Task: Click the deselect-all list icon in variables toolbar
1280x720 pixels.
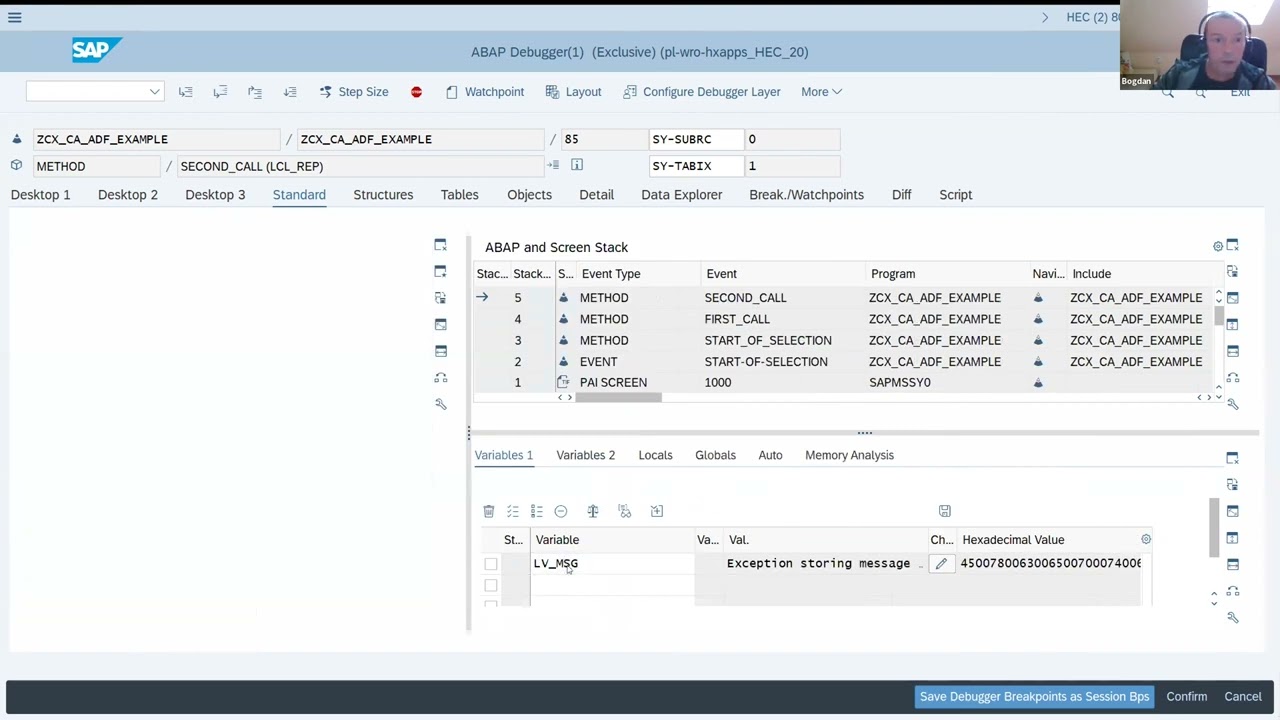Action: (x=537, y=512)
